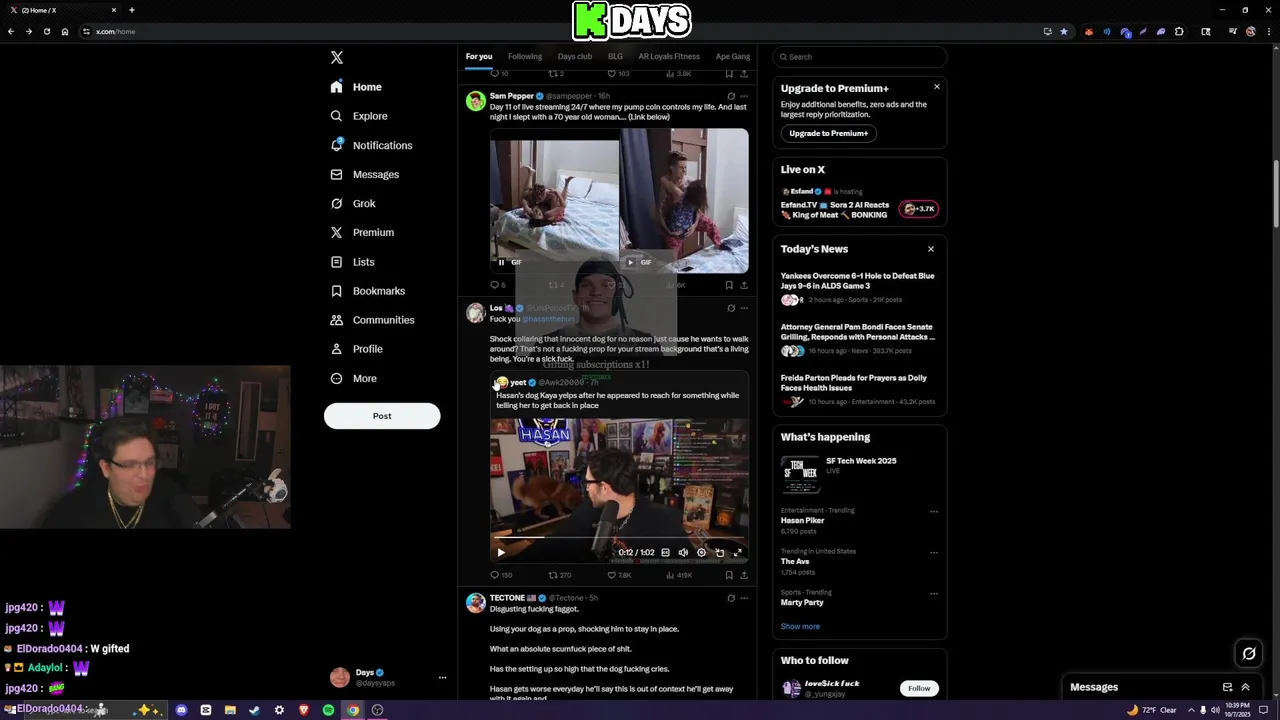
Task: Share the Los post
Action: pyautogui.click(x=743, y=575)
